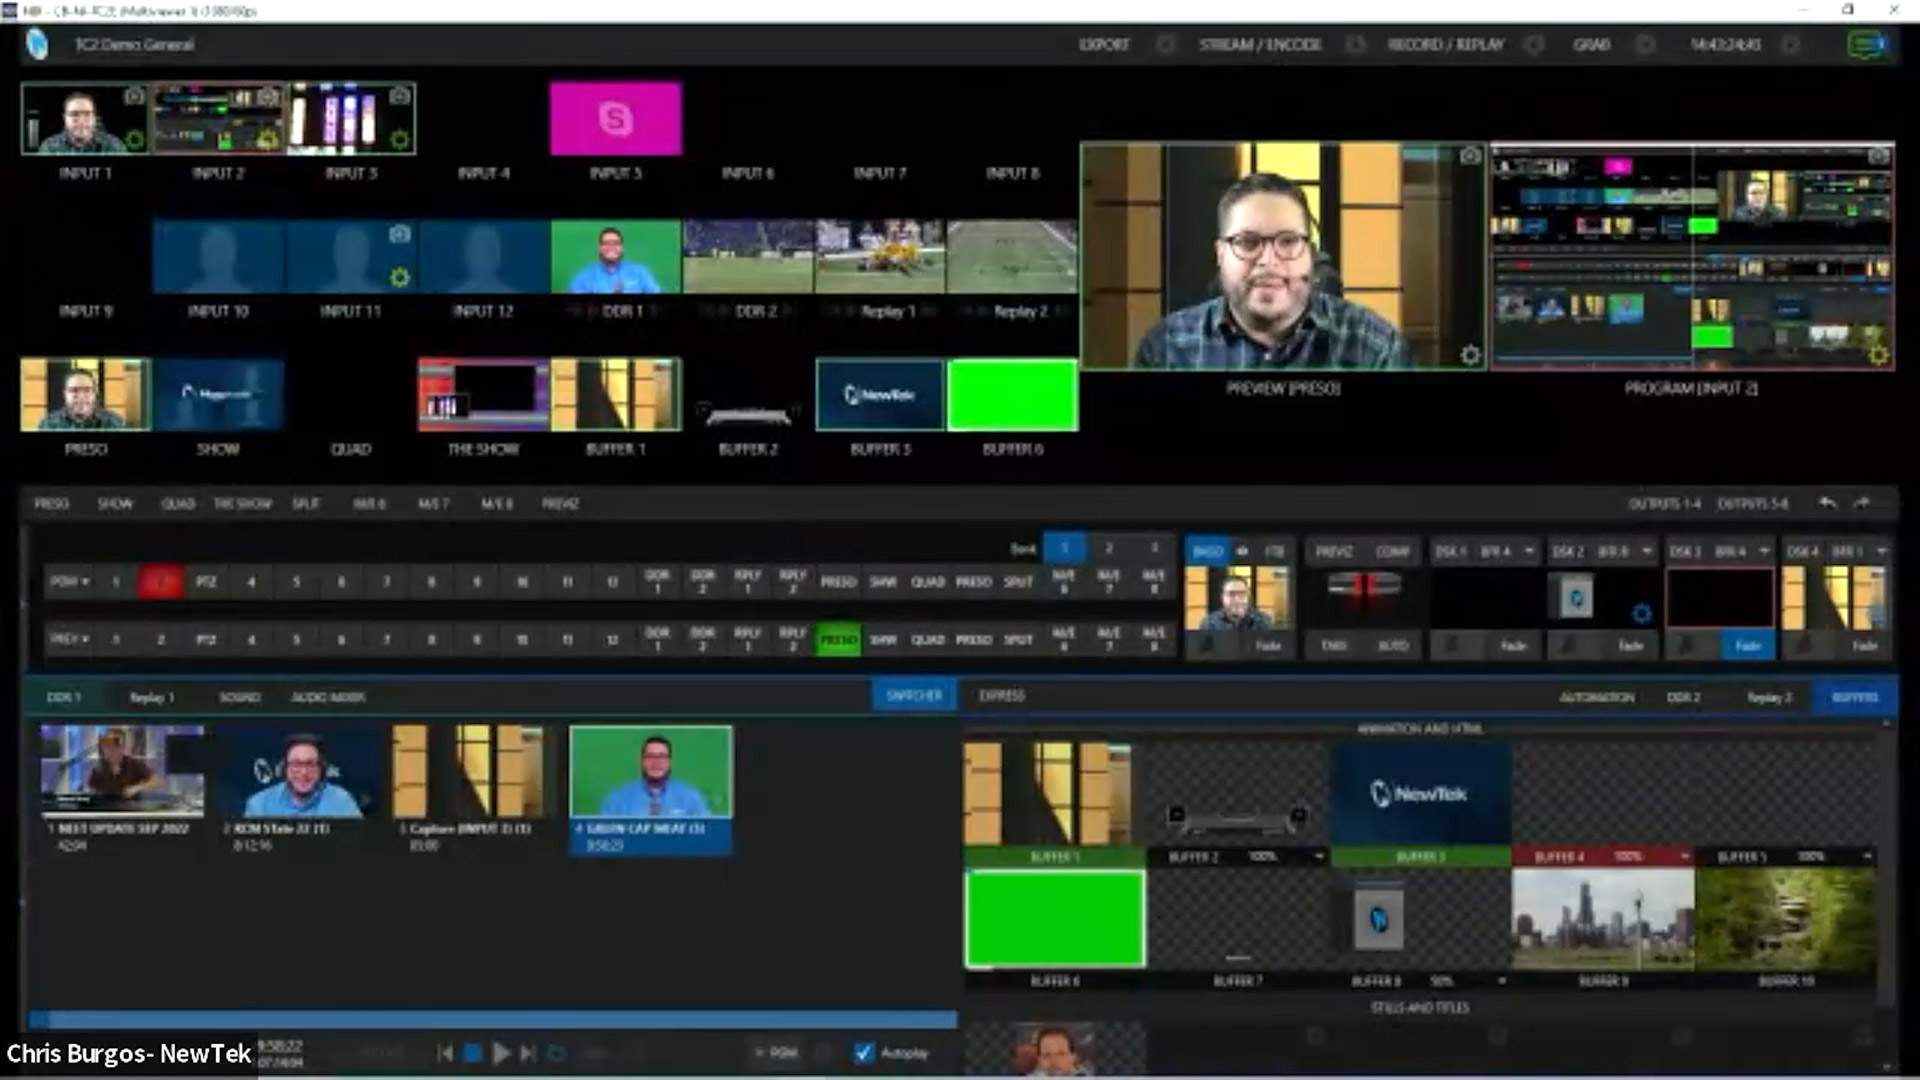The width and height of the screenshot is (1920, 1080).
Task: Click the skip-to-next icon in DDR transport
Action: pyautogui.click(x=528, y=1052)
